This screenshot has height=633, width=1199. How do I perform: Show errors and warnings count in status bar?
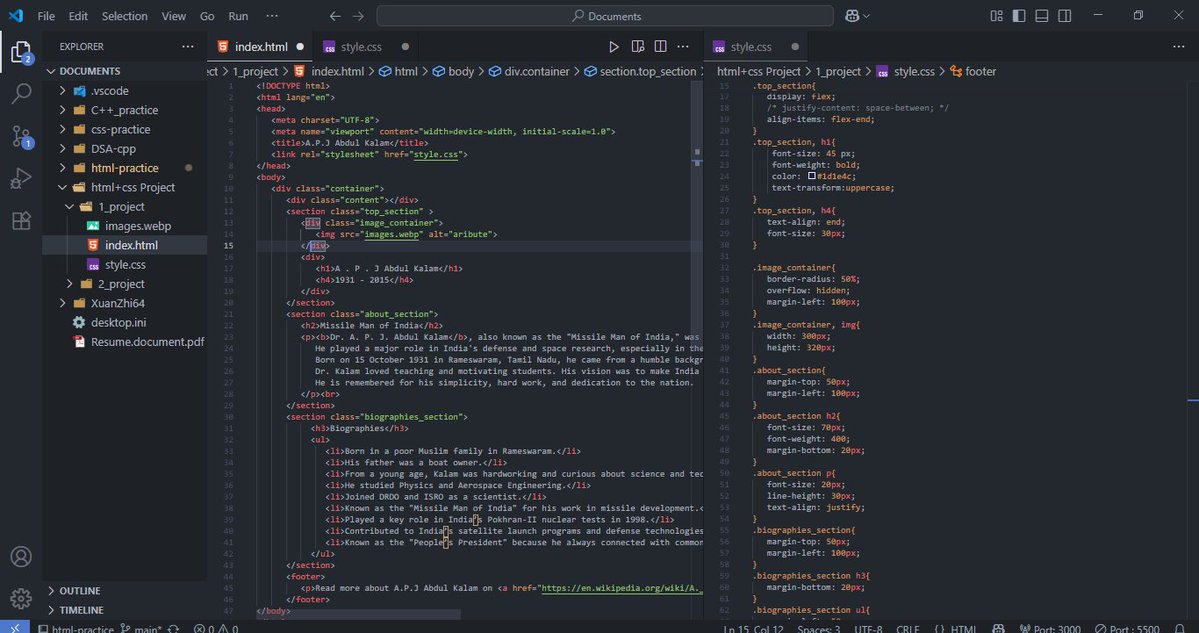coord(216,628)
